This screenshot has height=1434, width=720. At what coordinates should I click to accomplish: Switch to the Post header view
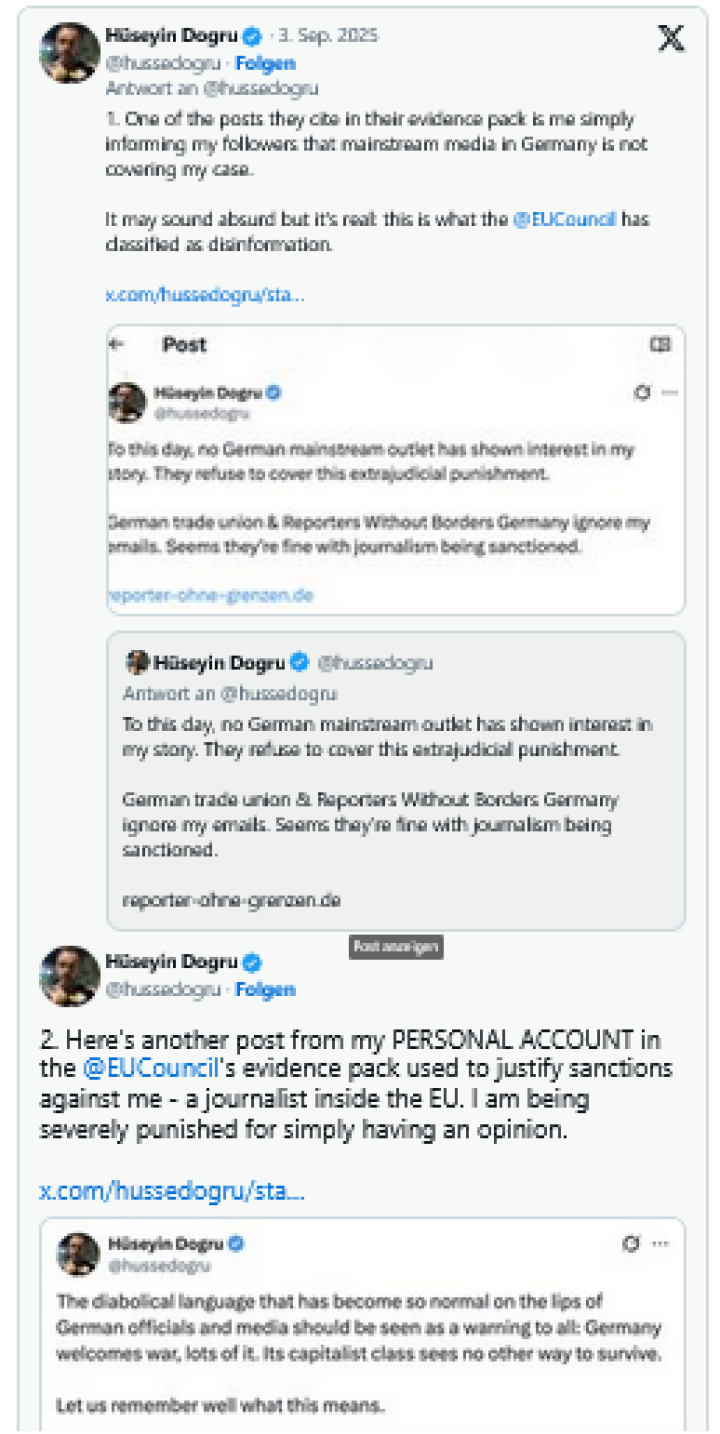click(185, 344)
